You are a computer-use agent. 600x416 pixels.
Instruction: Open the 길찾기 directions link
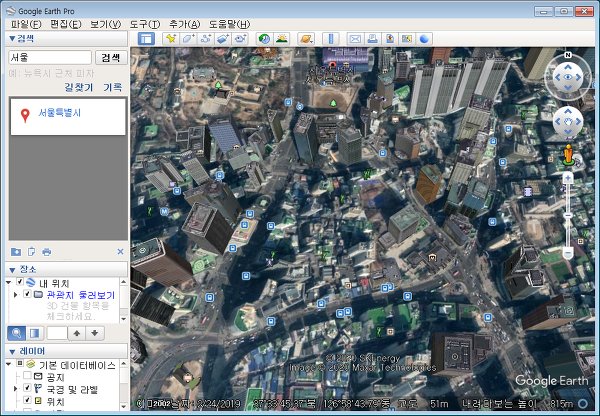click(79, 87)
